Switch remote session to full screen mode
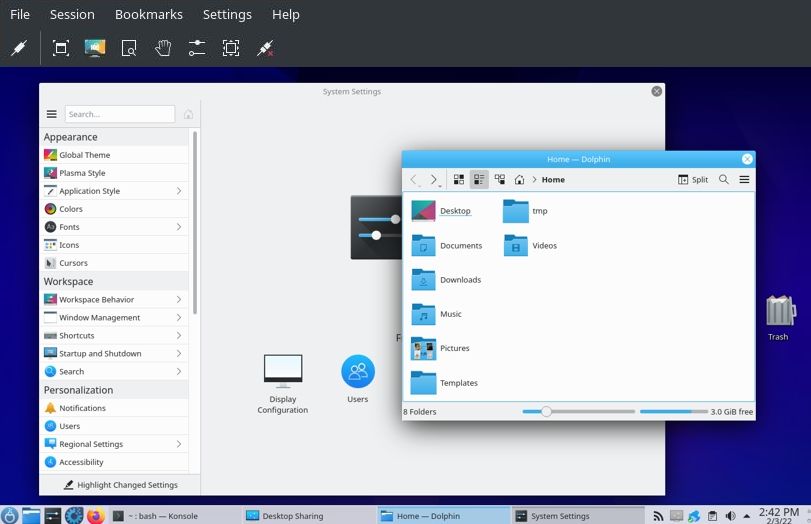Viewport: 811px width, 524px height. point(61,48)
